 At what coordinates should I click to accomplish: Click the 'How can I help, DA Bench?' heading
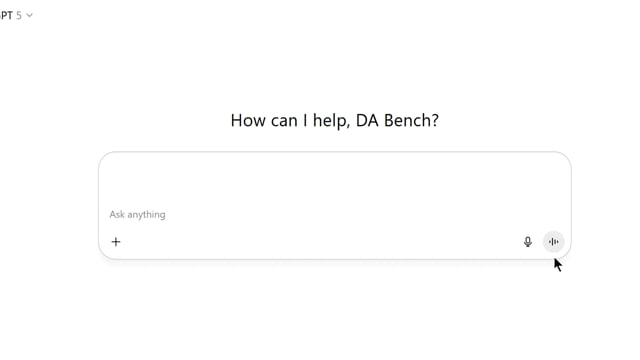(x=335, y=120)
